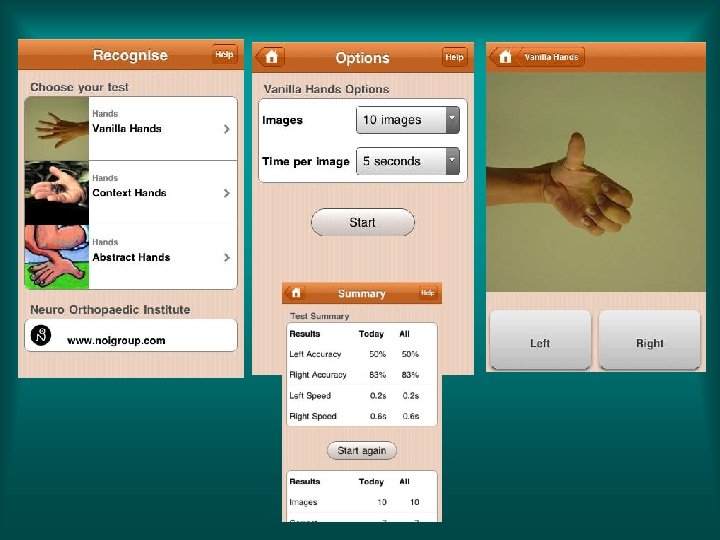Click the Vanilla Hands thumbnail image
Image resolution: width=720 pixels, height=540 pixels.
tap(57, 129)
